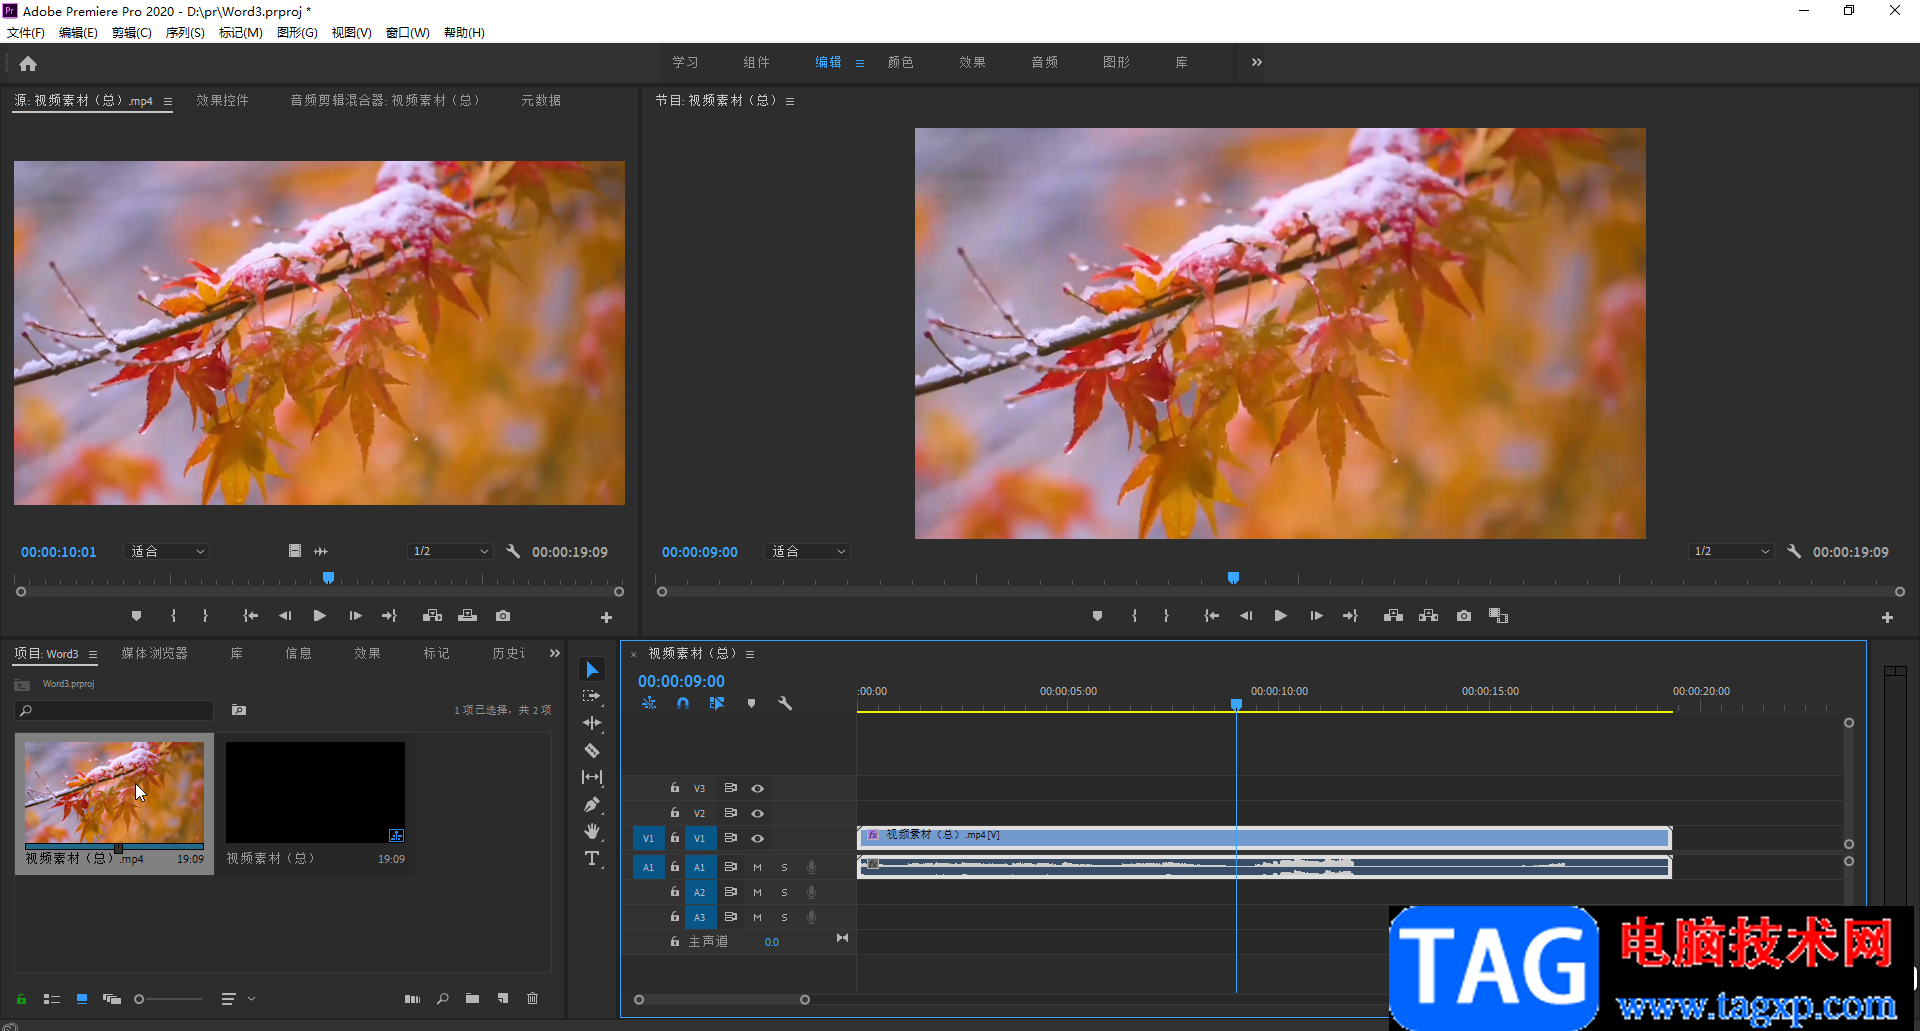
Task: Switch to the 效果控件 tab
Action: tap(222, 100)
